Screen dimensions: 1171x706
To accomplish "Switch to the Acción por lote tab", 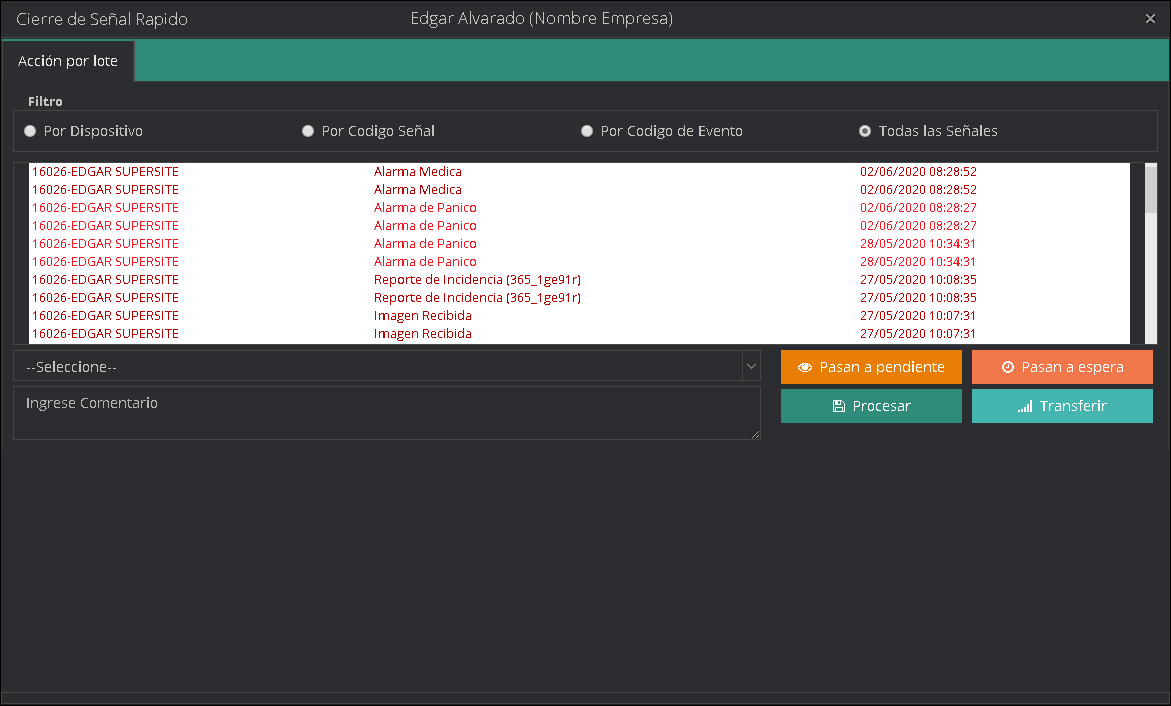I will tap(68, 61).
